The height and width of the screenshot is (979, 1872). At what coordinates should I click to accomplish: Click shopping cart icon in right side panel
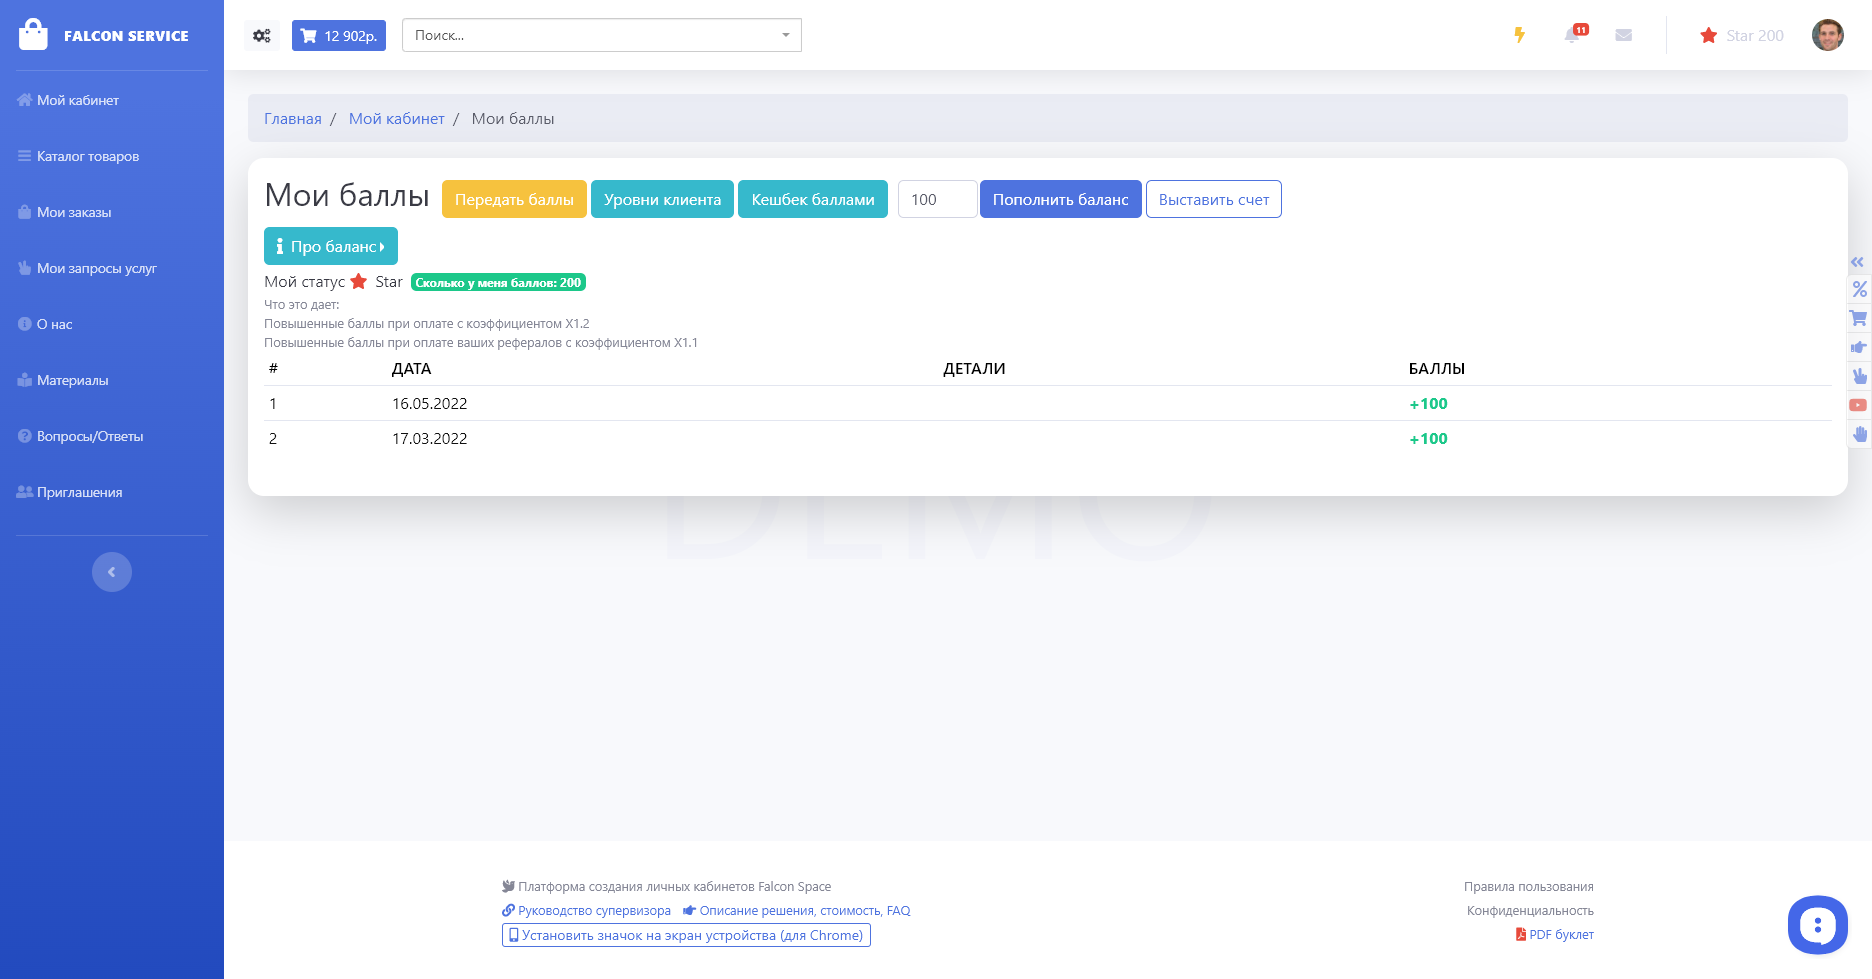coord(1858,319)
